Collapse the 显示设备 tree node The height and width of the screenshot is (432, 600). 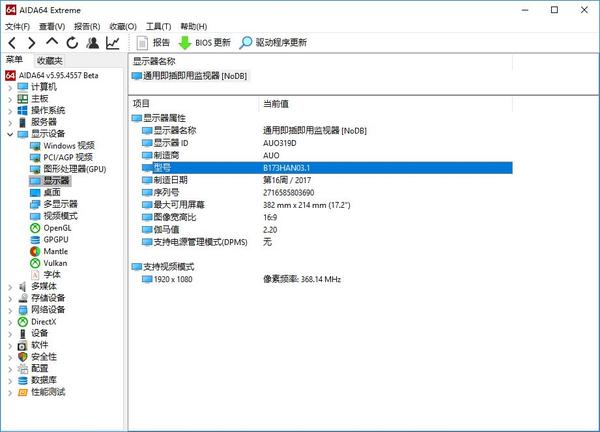(x=10, y=134)
